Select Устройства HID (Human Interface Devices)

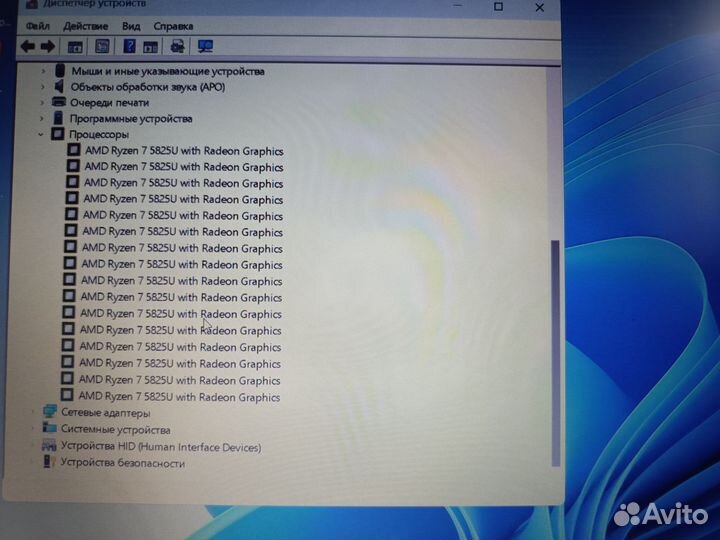(x=161, y=447)
